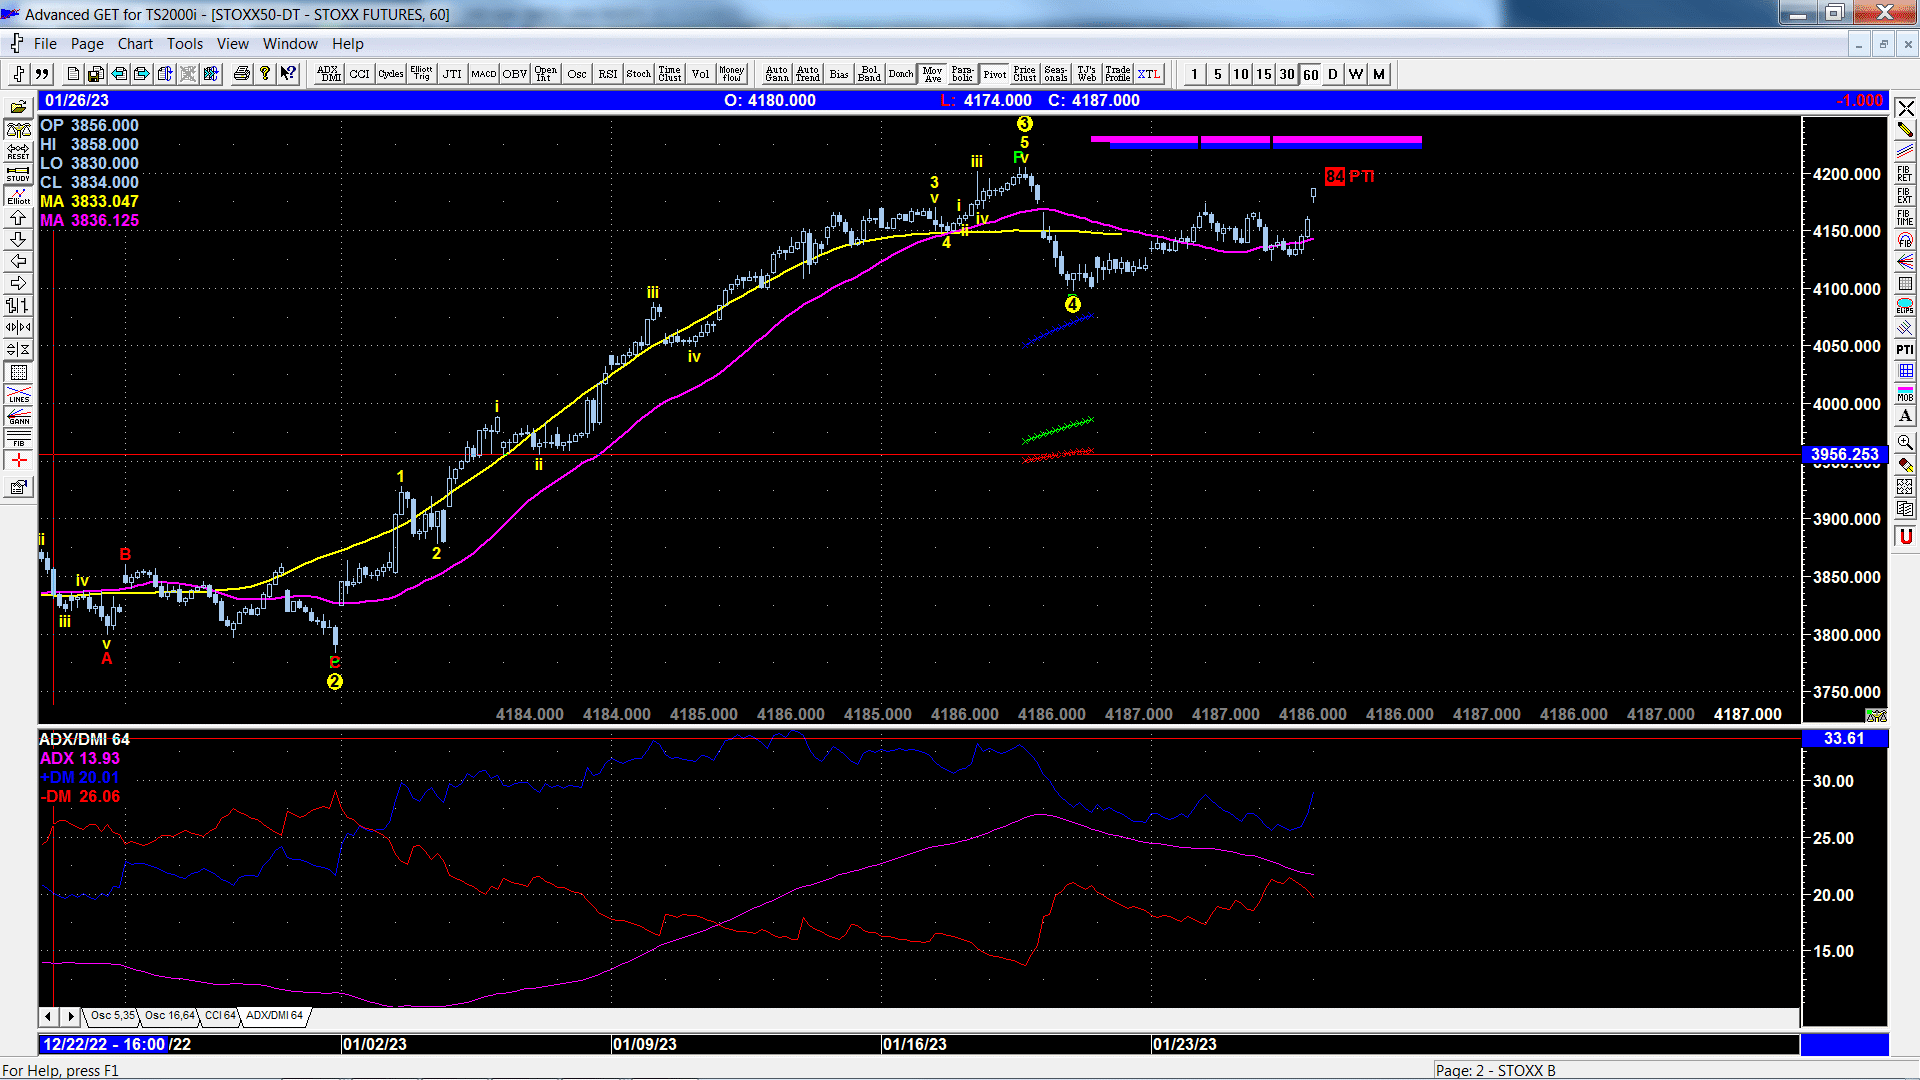1920x1080 pixels.
Task: Toggle the XTL study
Action: 1149,74
